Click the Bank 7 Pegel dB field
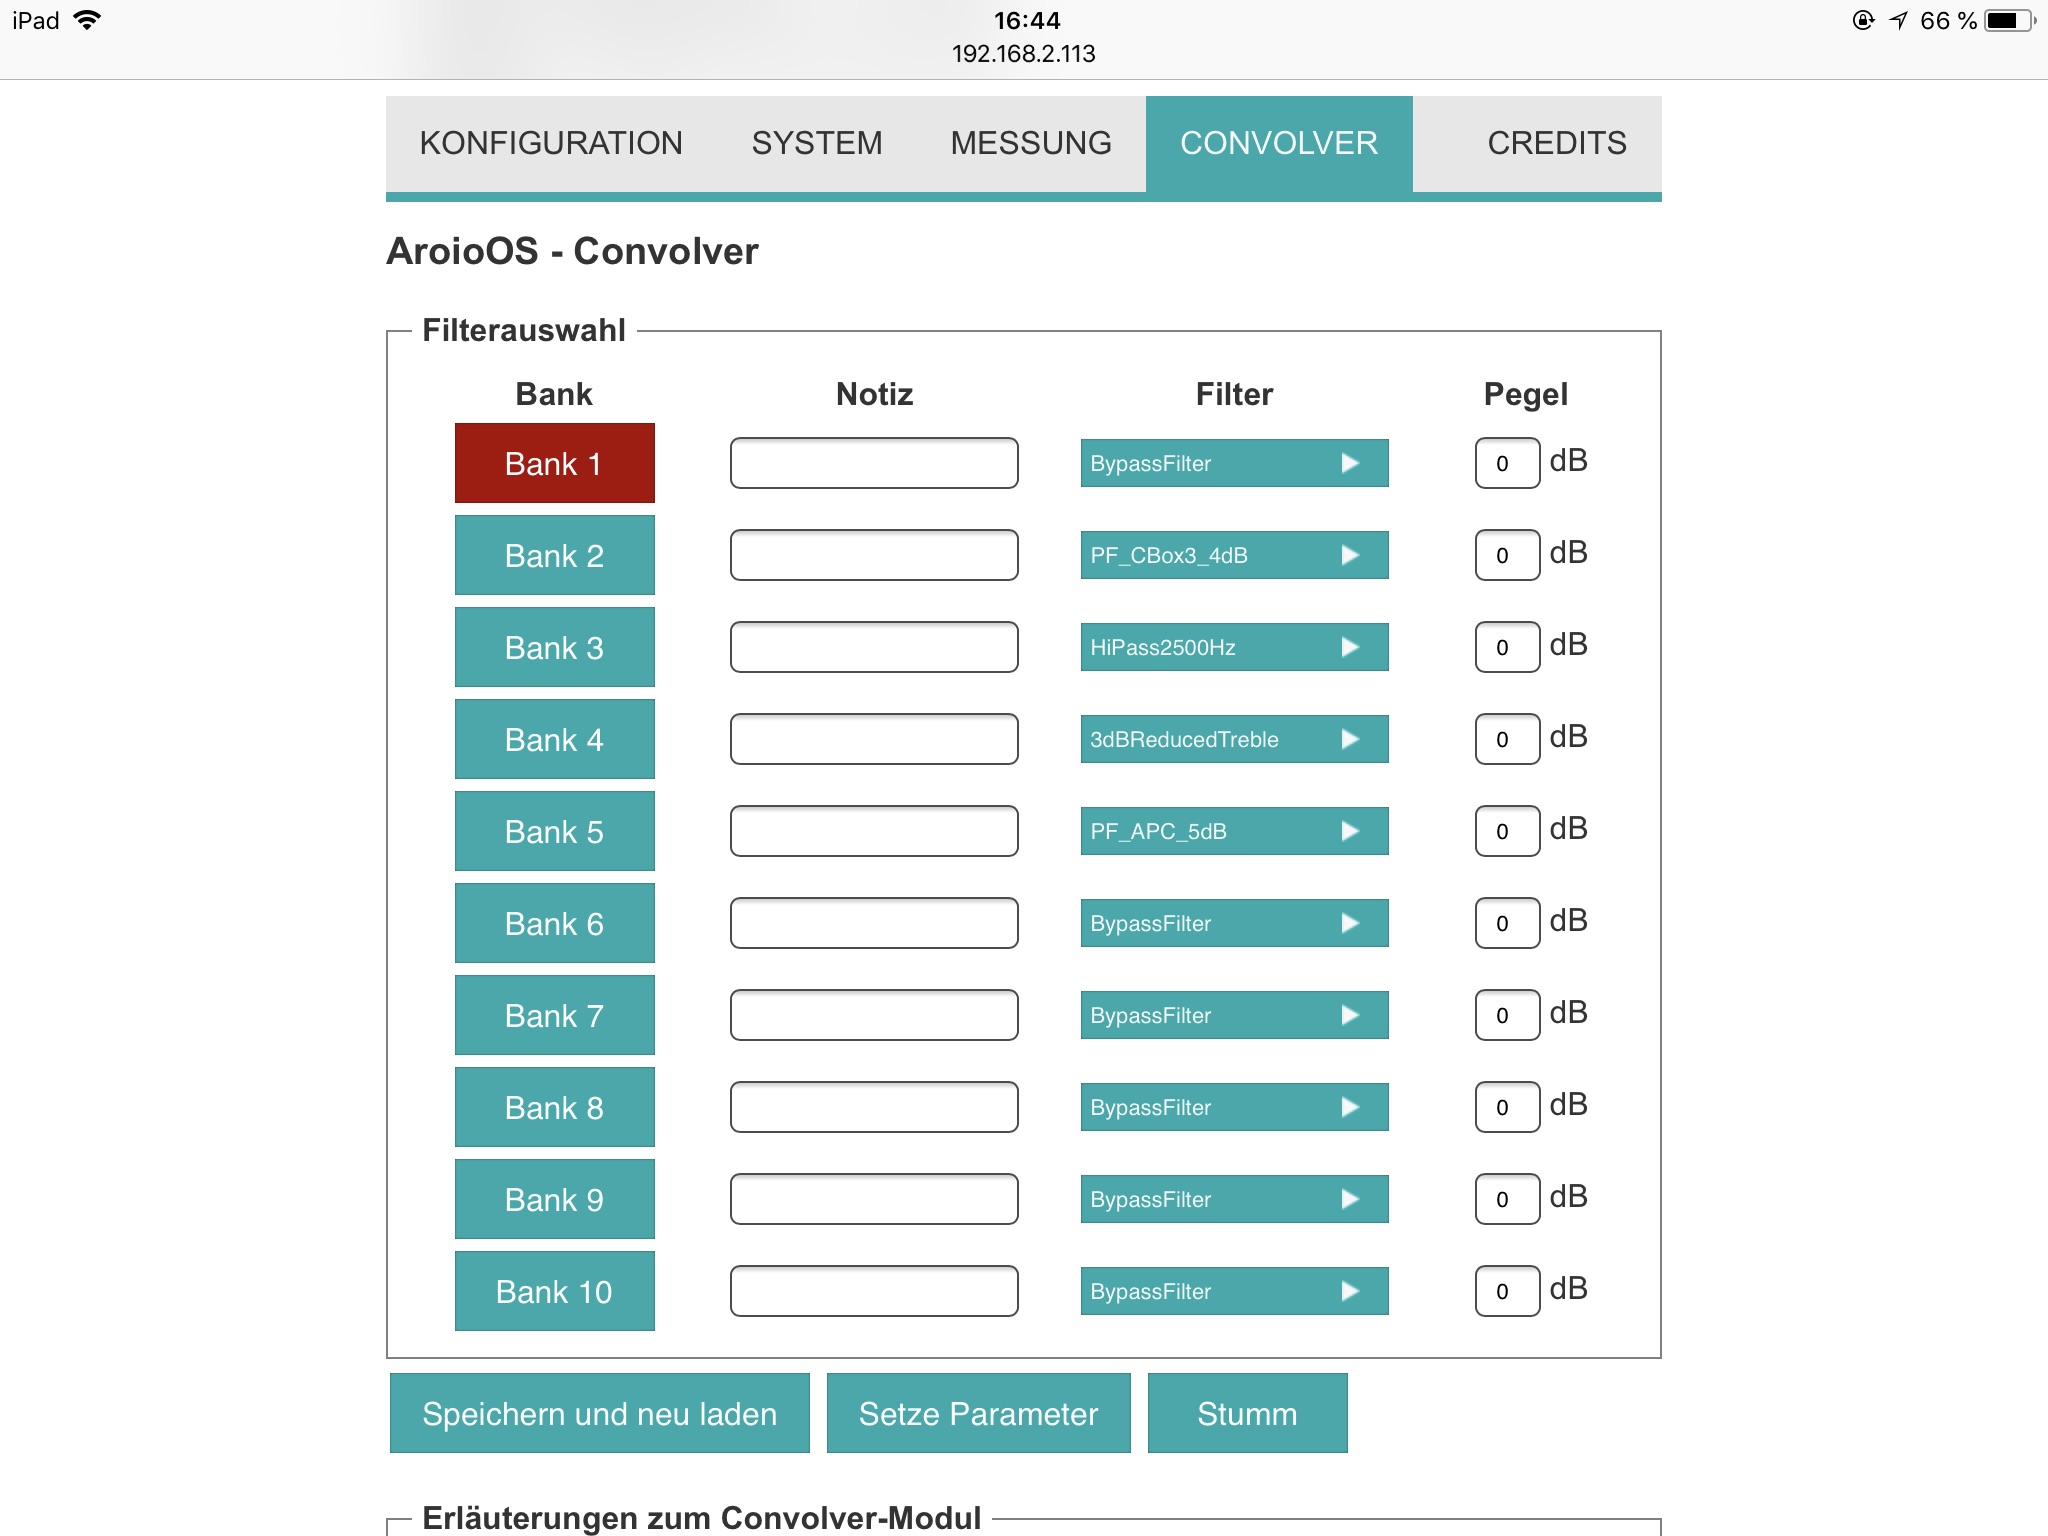 [x=1507, y=1015]
